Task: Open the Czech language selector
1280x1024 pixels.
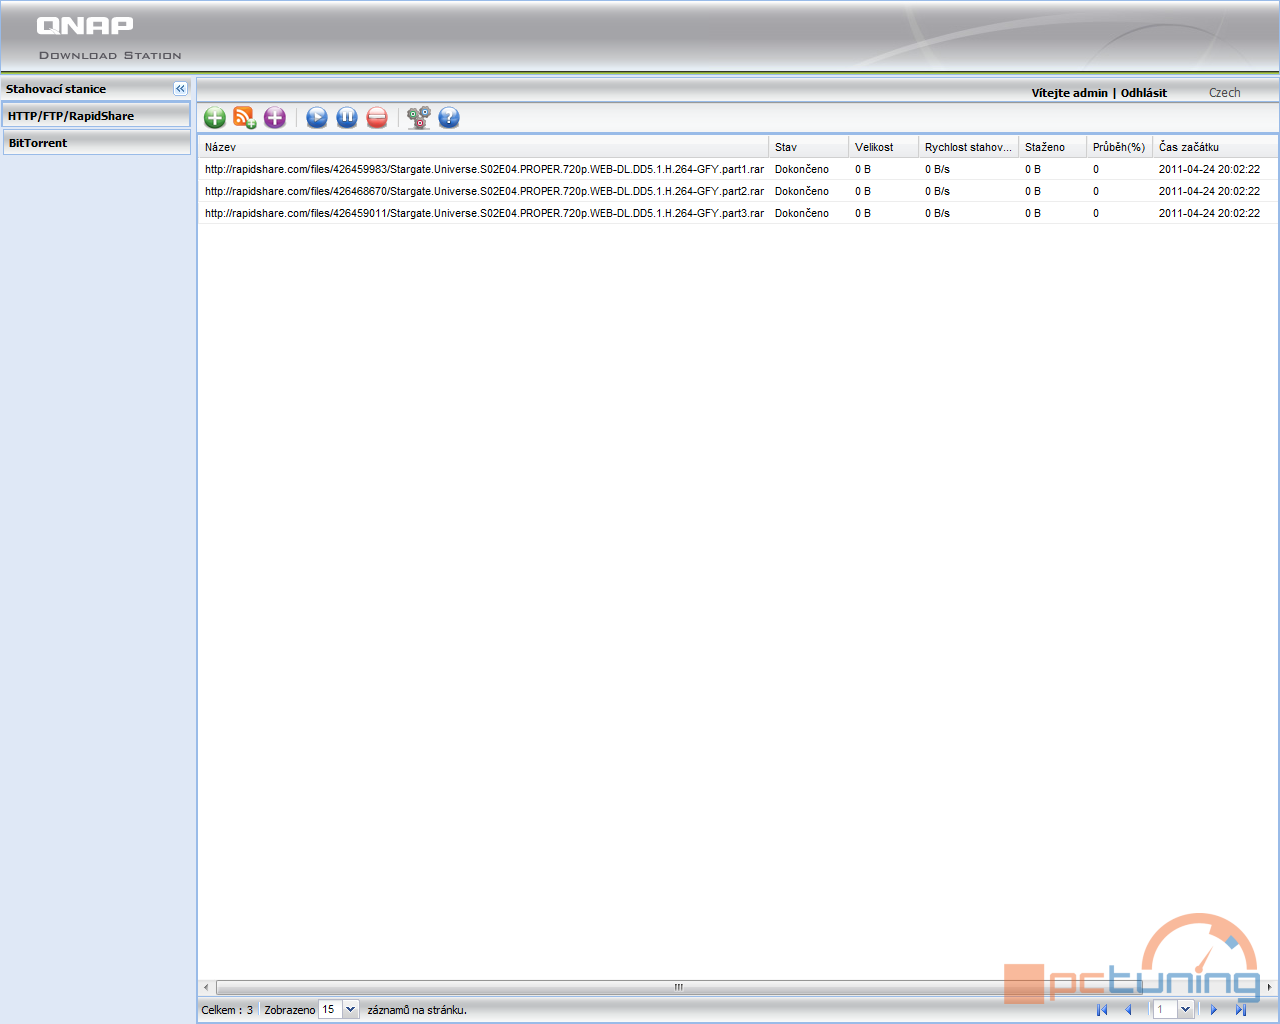Action: [1224, 92]
